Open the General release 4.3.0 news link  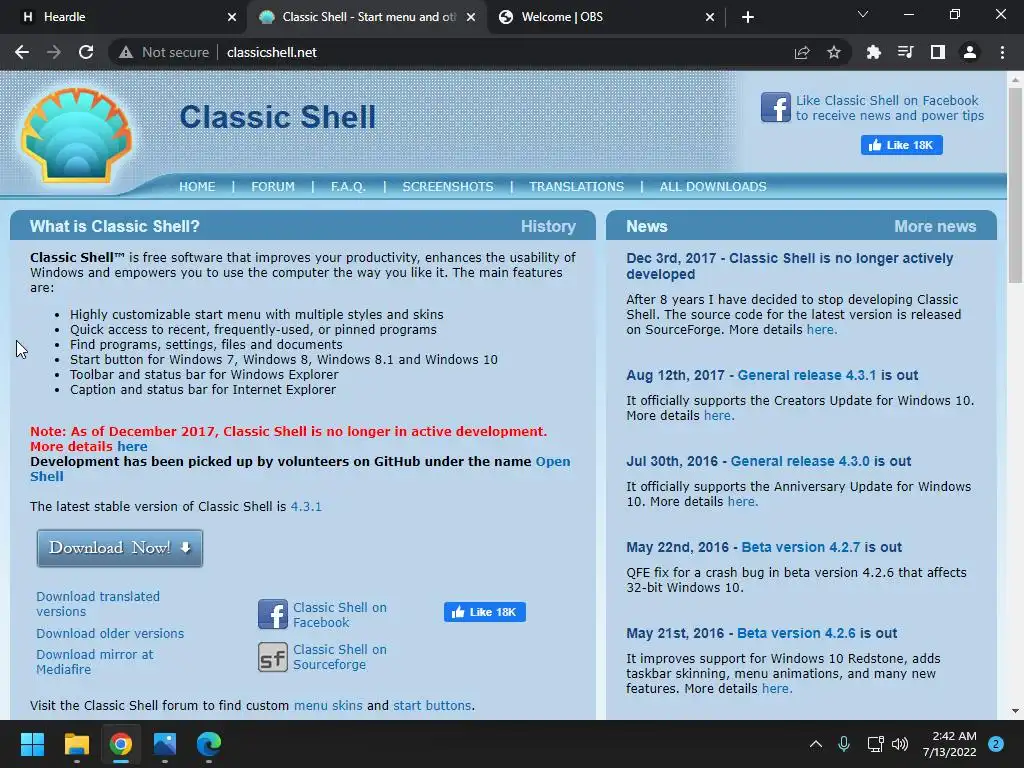click(800, 461)
